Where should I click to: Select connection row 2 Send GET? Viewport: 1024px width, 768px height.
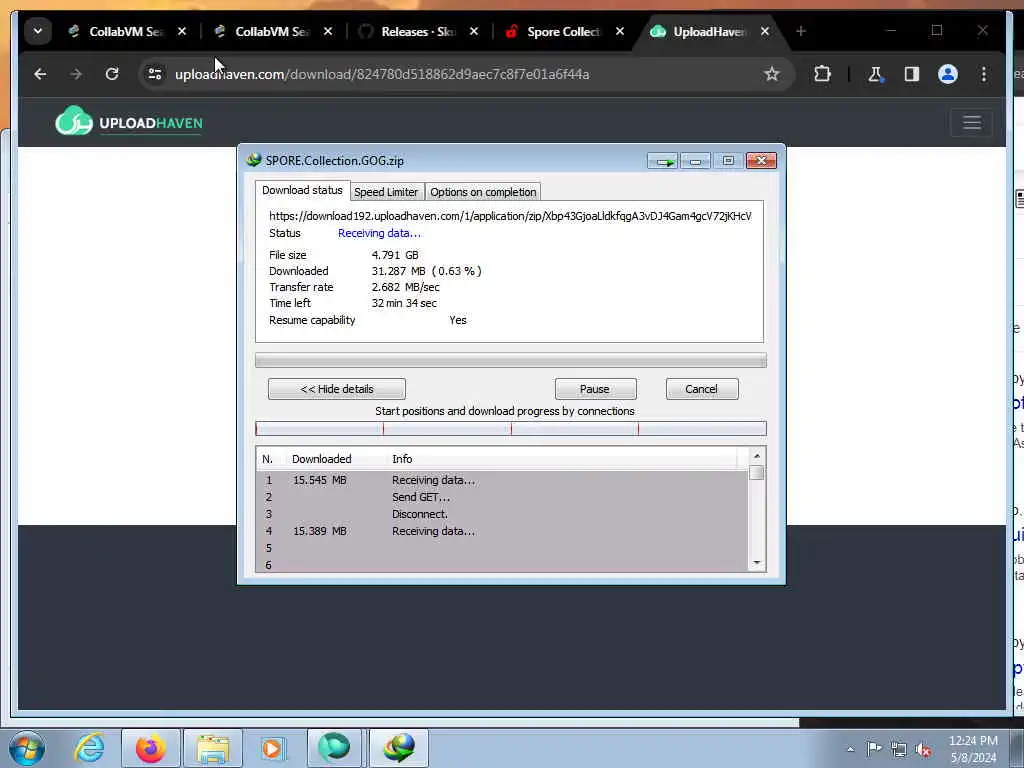[502, 497]
